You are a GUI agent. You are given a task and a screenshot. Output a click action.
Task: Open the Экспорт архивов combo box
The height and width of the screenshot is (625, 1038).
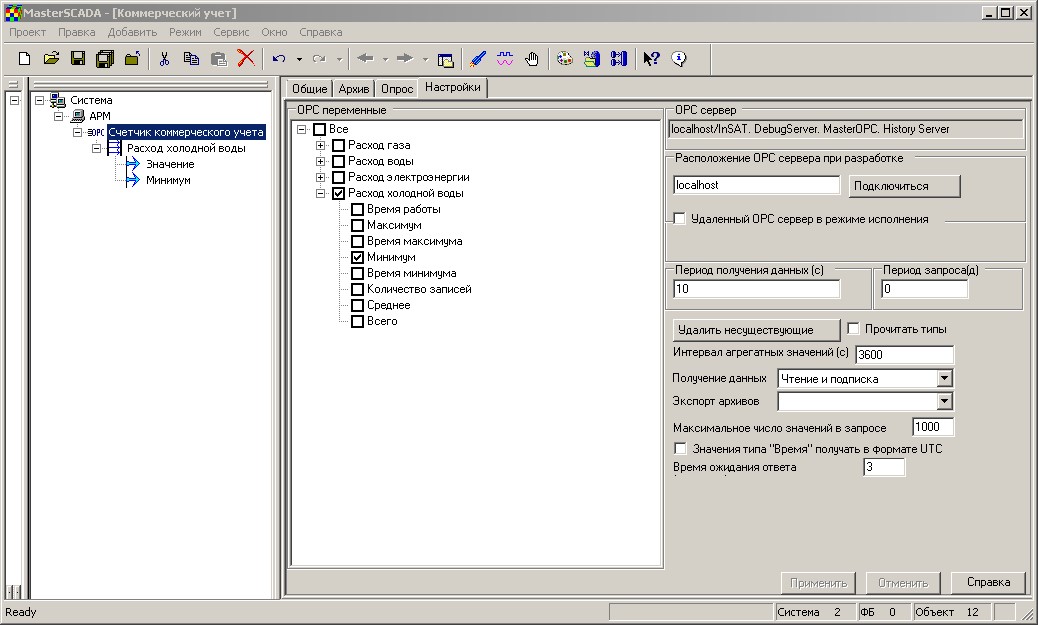pyautogui.click(x=945, y=401)
